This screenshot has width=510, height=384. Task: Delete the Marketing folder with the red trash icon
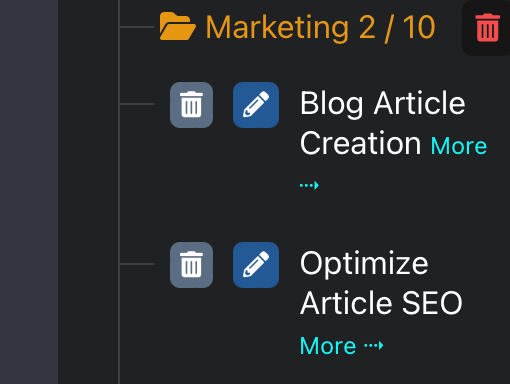(488, 28)
